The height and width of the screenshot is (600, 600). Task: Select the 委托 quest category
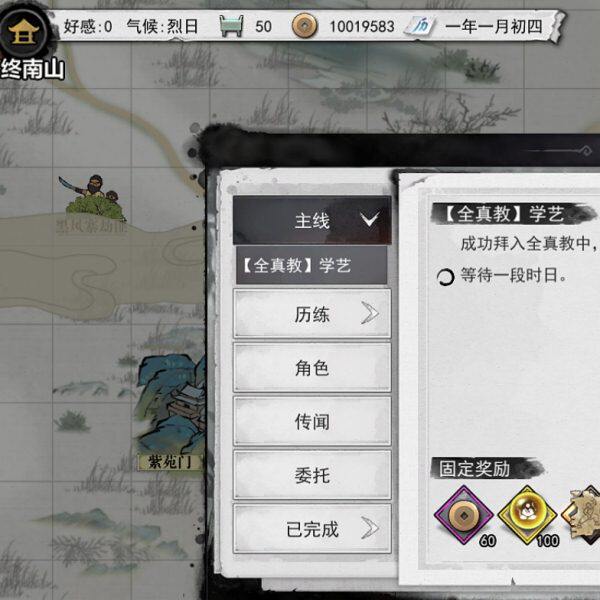tap(312, 475)
